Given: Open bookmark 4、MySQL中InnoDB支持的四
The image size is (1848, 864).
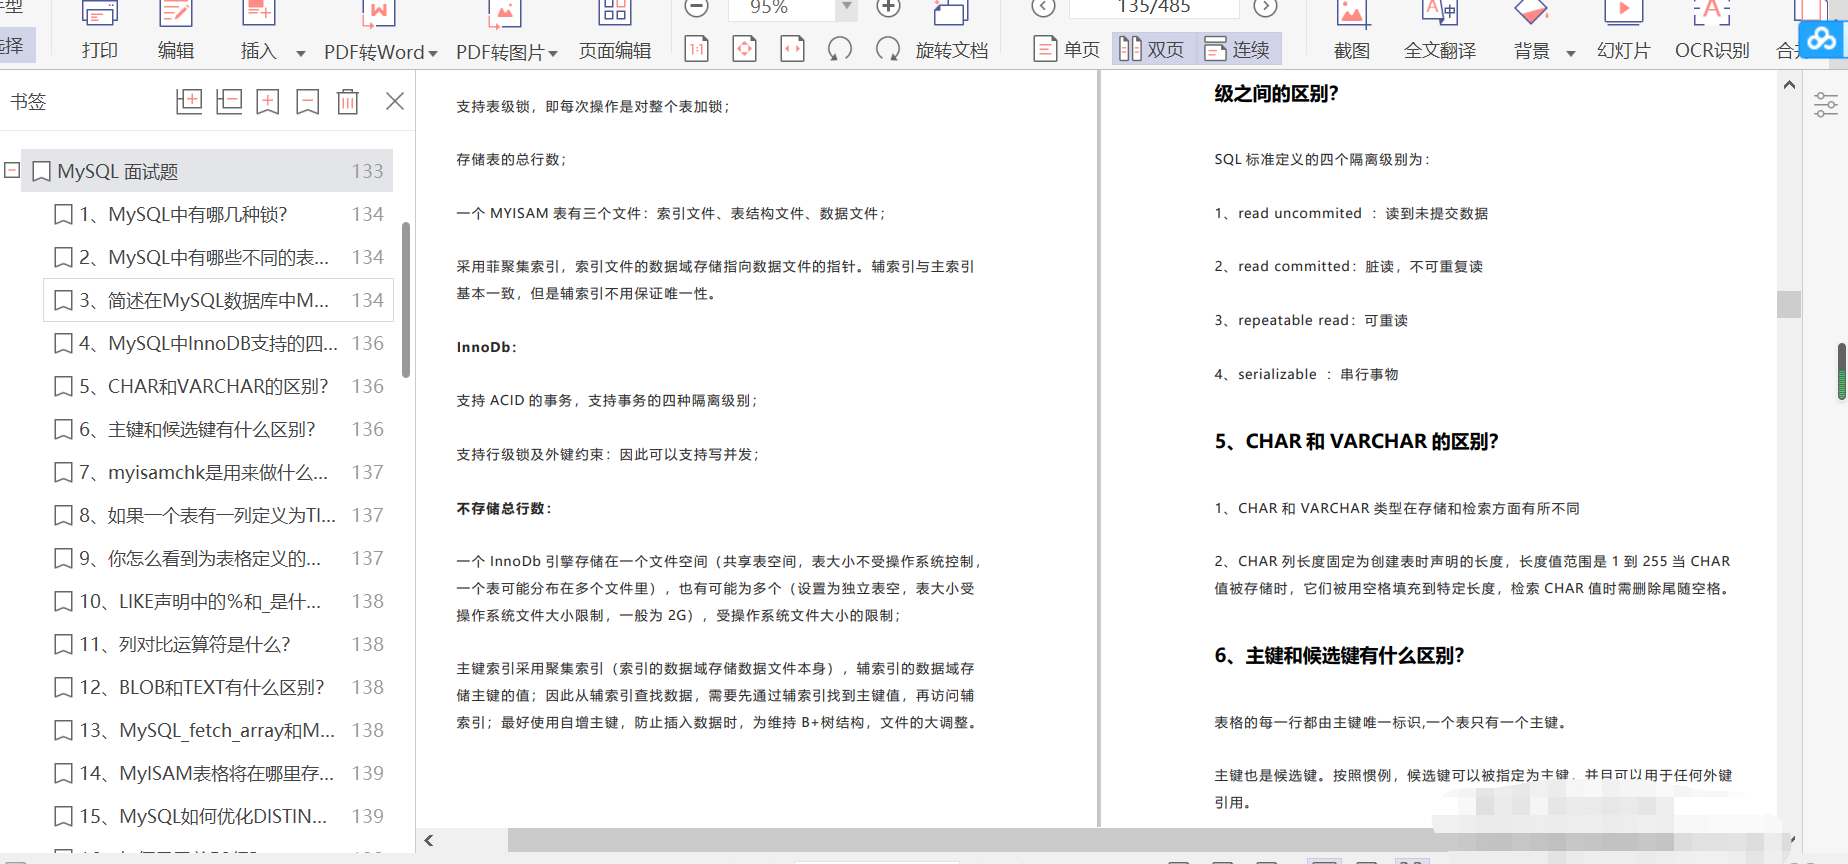Looking at the screenshot, I should click(218, 343).
